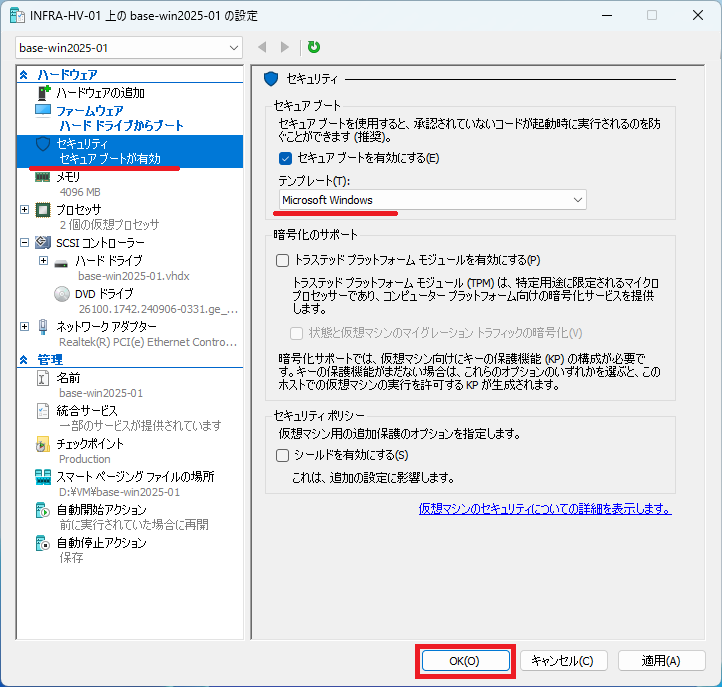The image size is (722, 687).
Task: Select ハードウェアの追加 tree item
Action: 100,93
